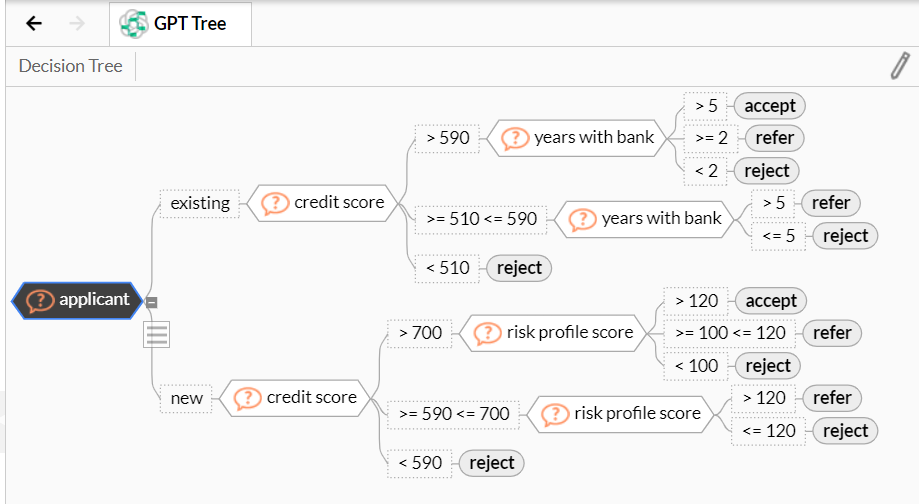The height and width of the screenshot is (504, 919).
Task: Click question icon on existing credit score node
Action: point(275,203)
